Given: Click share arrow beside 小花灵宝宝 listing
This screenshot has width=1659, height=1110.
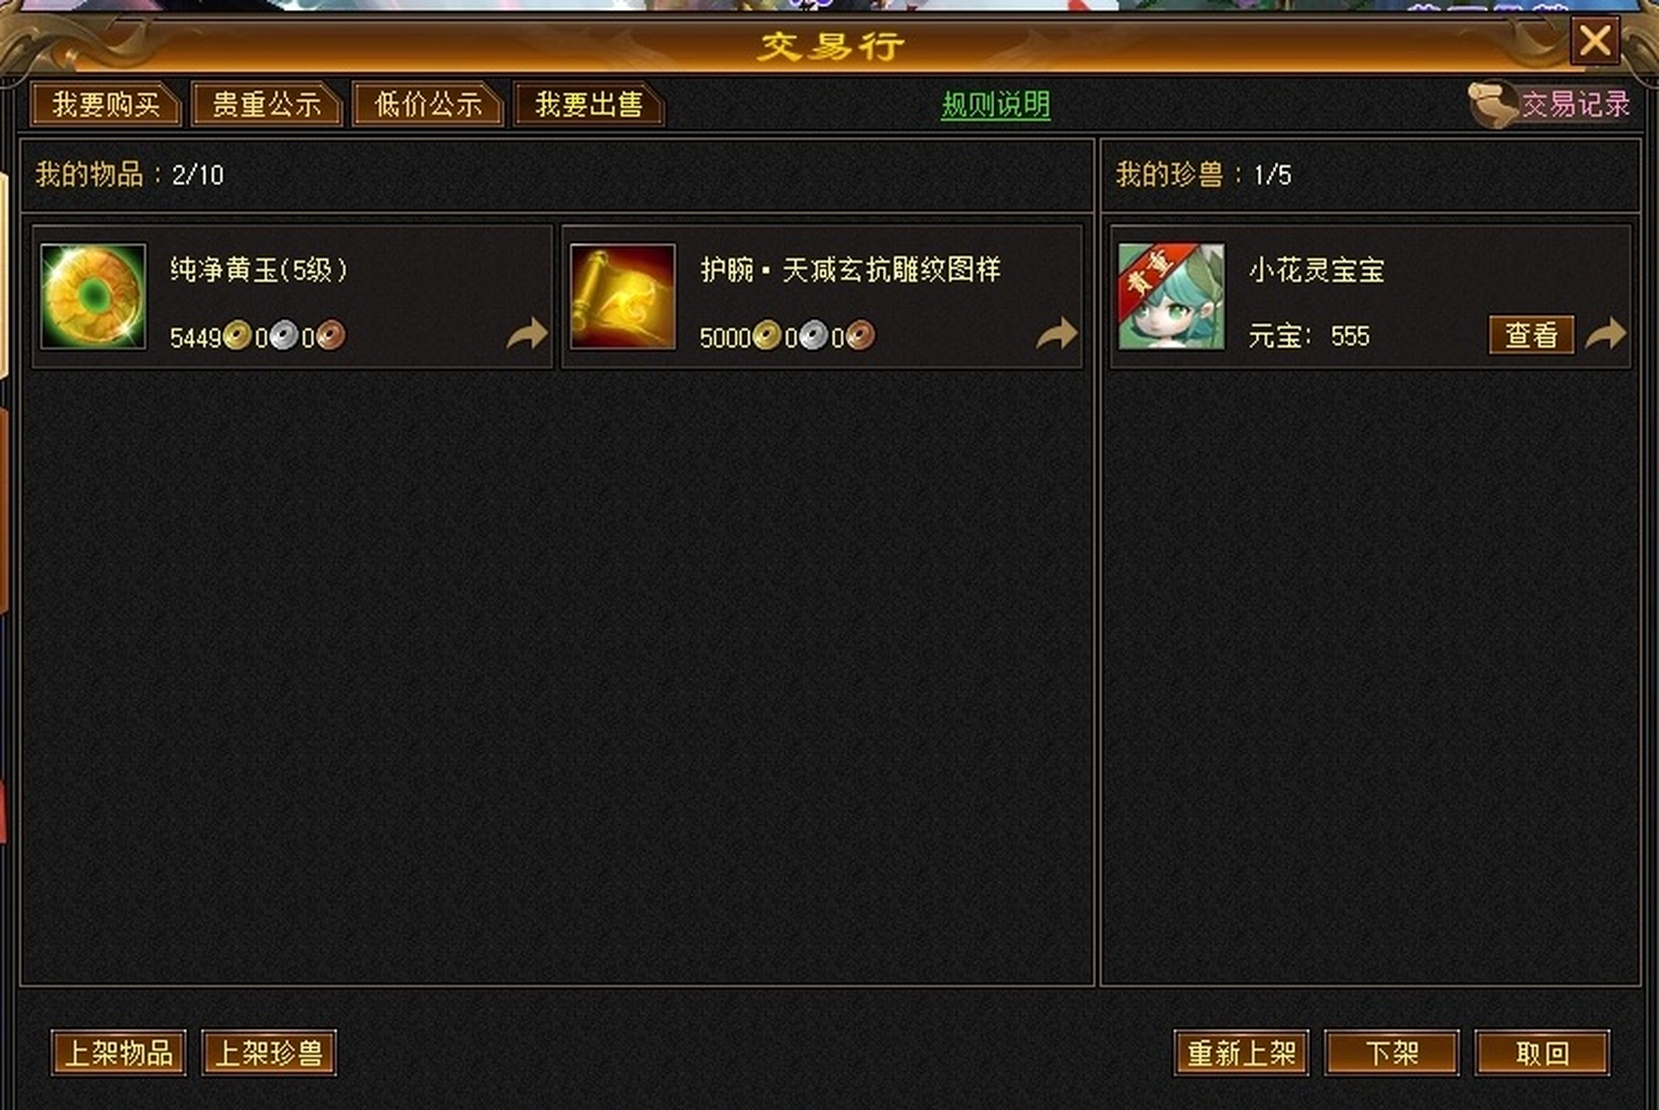Looking at the screenshot, I should click(x=1606, y=334).
